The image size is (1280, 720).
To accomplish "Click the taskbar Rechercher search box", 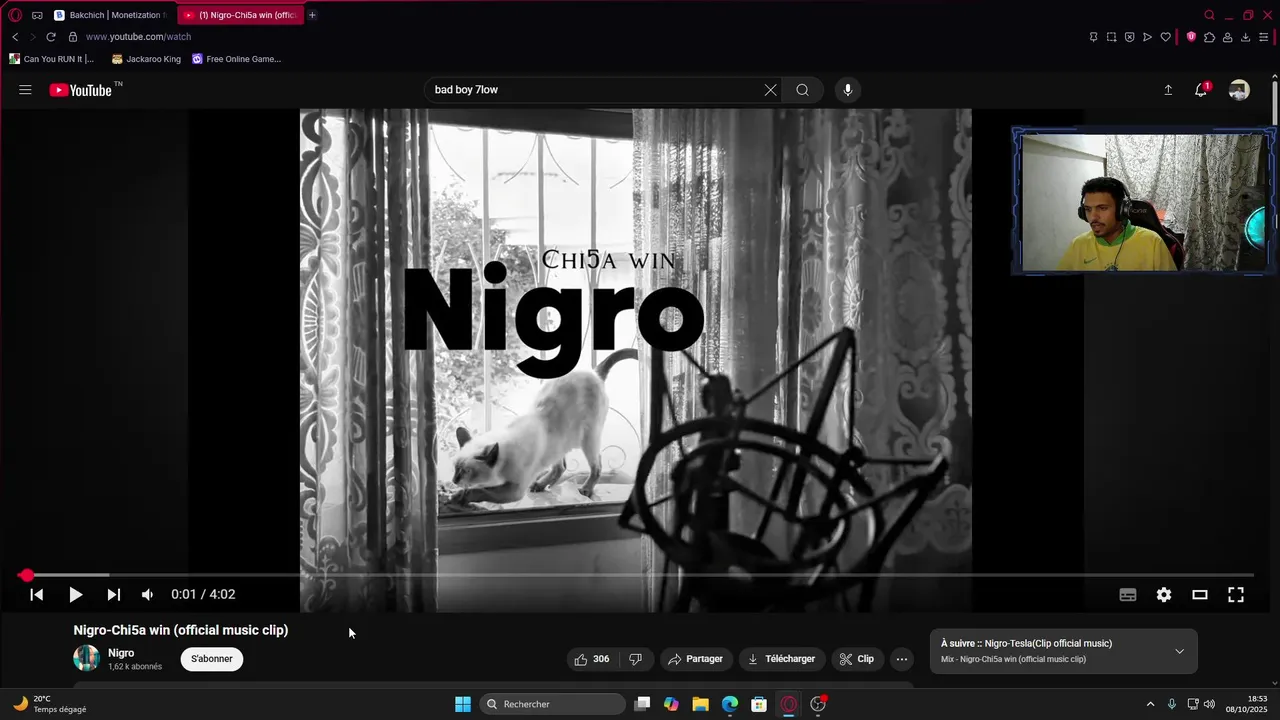I will (x=553, y=704).
